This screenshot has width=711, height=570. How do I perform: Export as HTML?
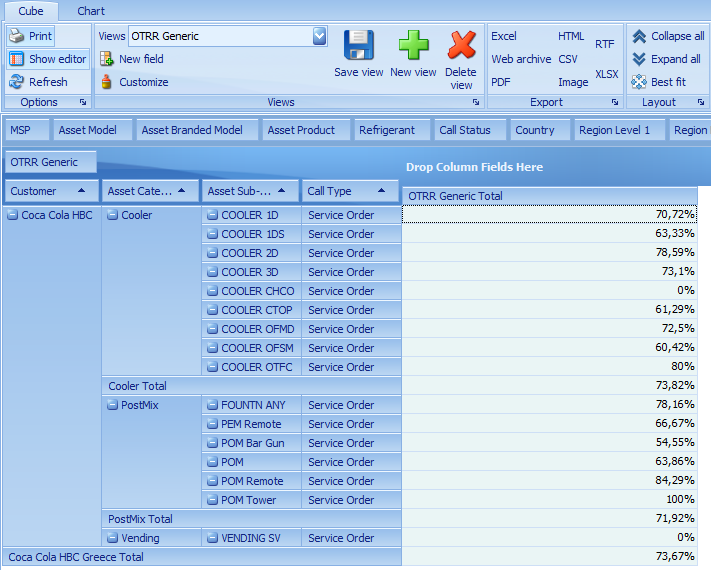coord(571,36)
